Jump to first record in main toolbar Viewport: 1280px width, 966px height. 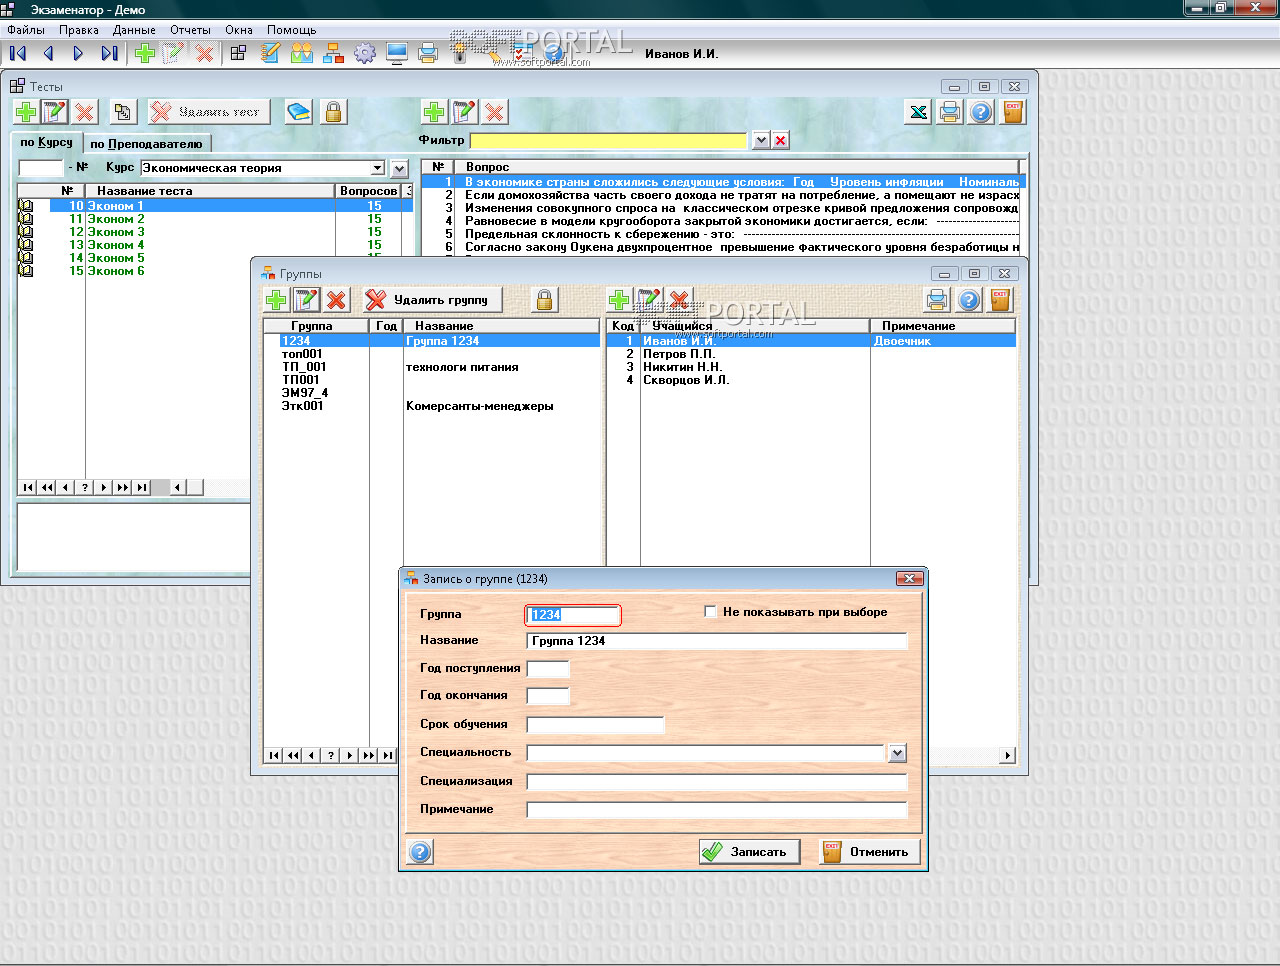tap(18, 53)
